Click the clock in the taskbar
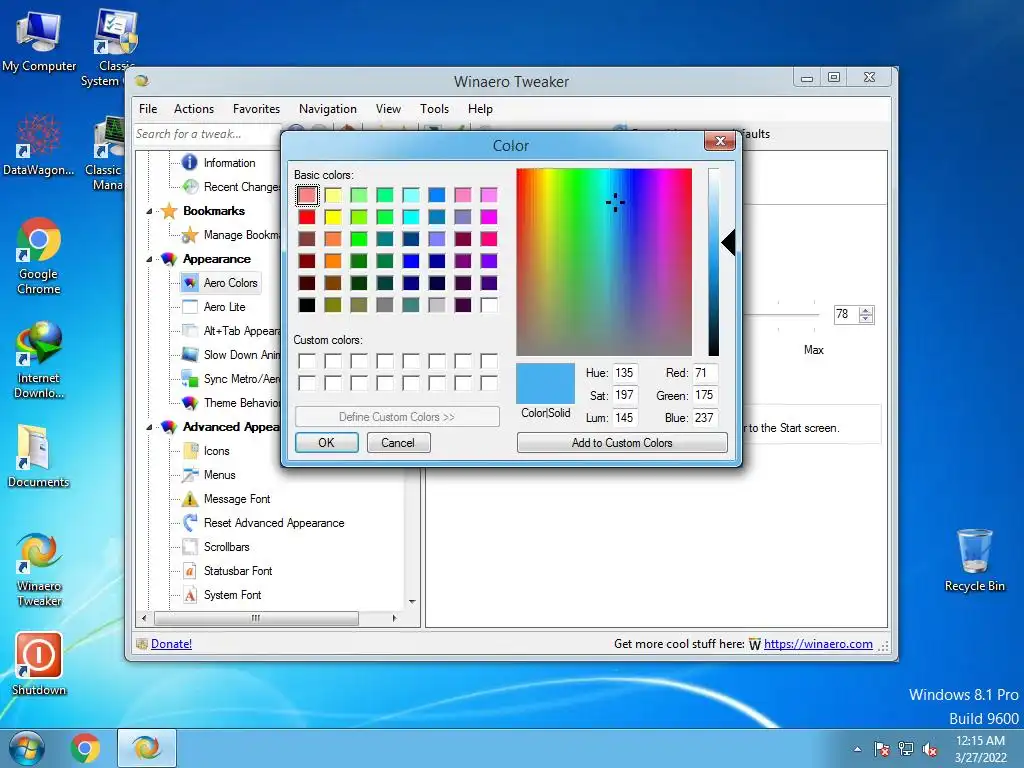Screen dimensions: 1024x768 coord(980,749)
